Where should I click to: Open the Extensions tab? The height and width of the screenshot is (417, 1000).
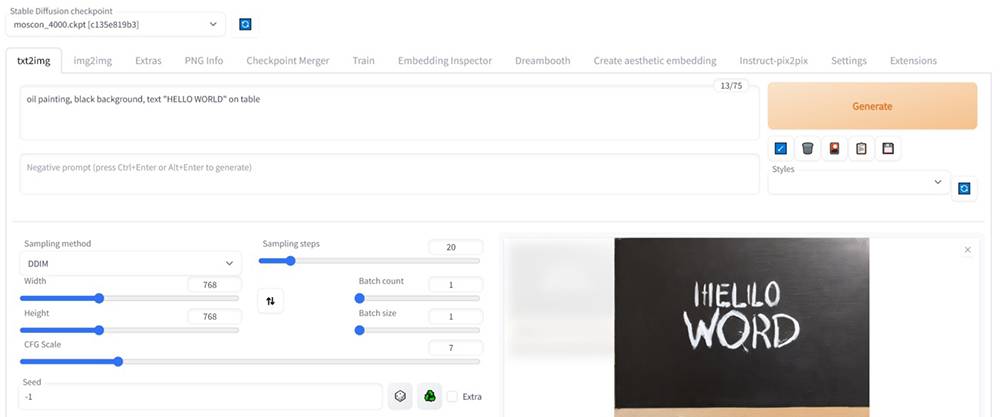pos(913,61)
